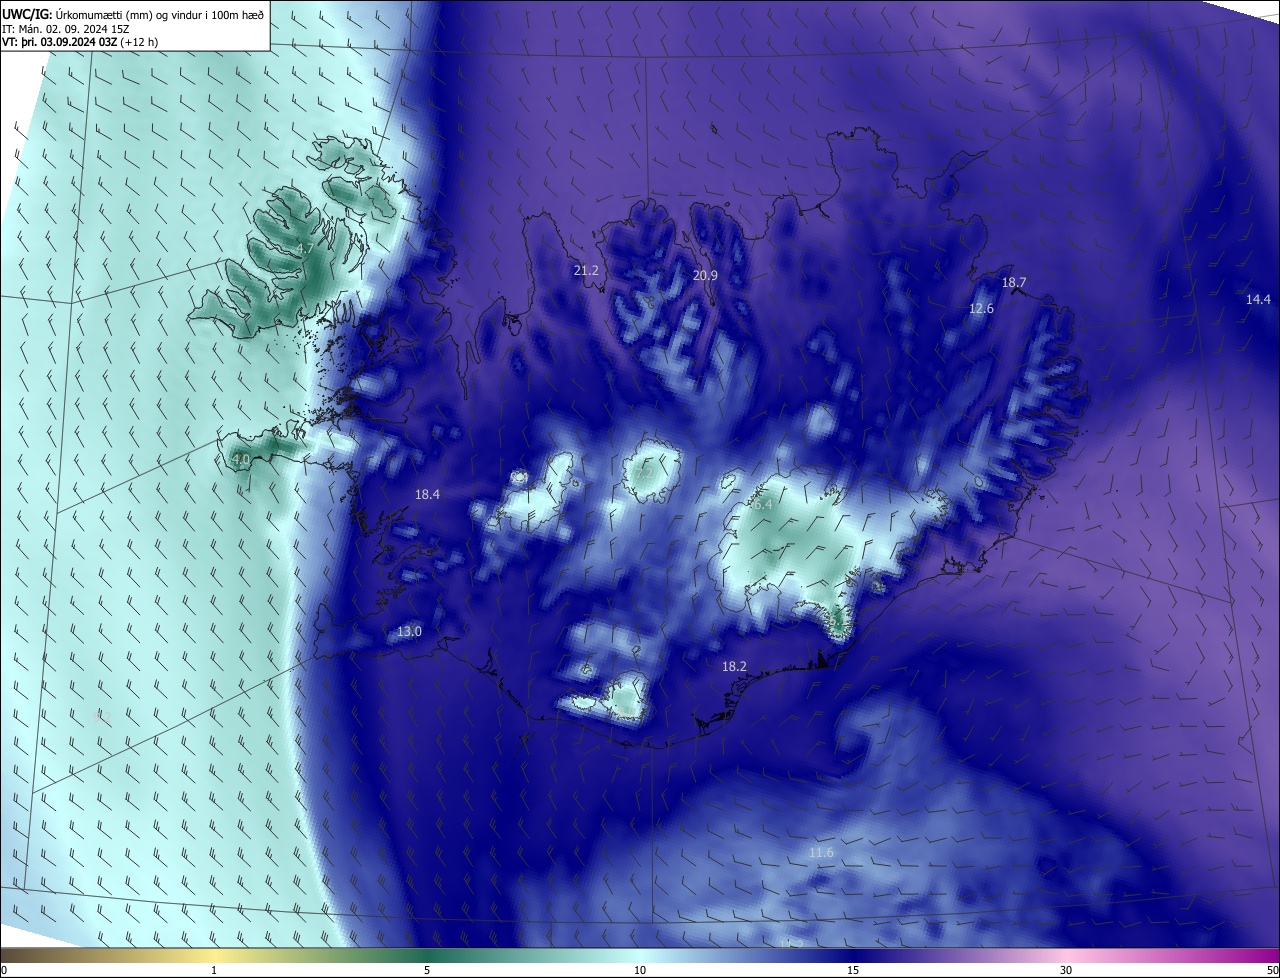The image size is (1280, 978).
Task: Click the 13.0 value on the southwest peninsula
Action: coord(410,632)
